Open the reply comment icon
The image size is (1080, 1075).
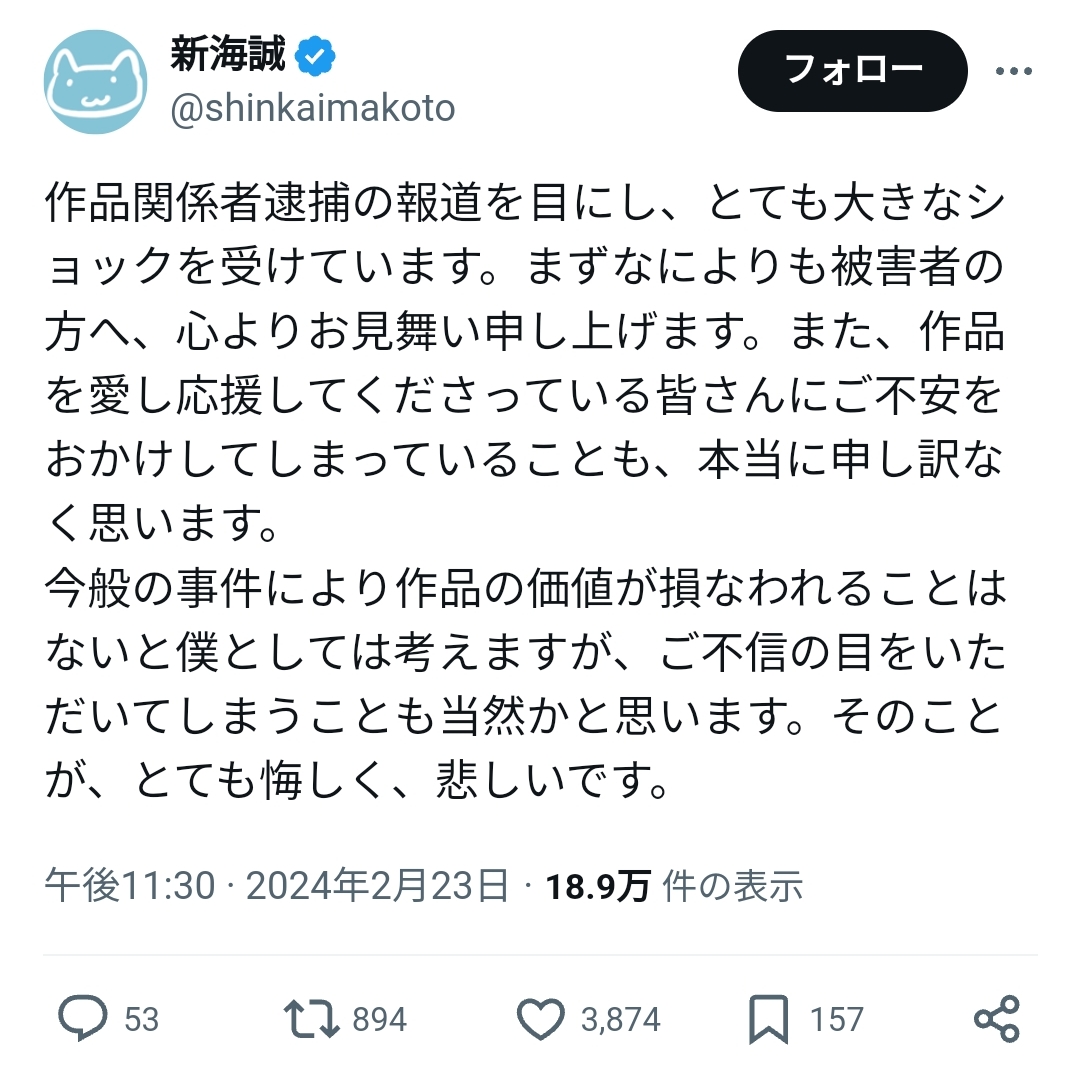(83, 1018)
